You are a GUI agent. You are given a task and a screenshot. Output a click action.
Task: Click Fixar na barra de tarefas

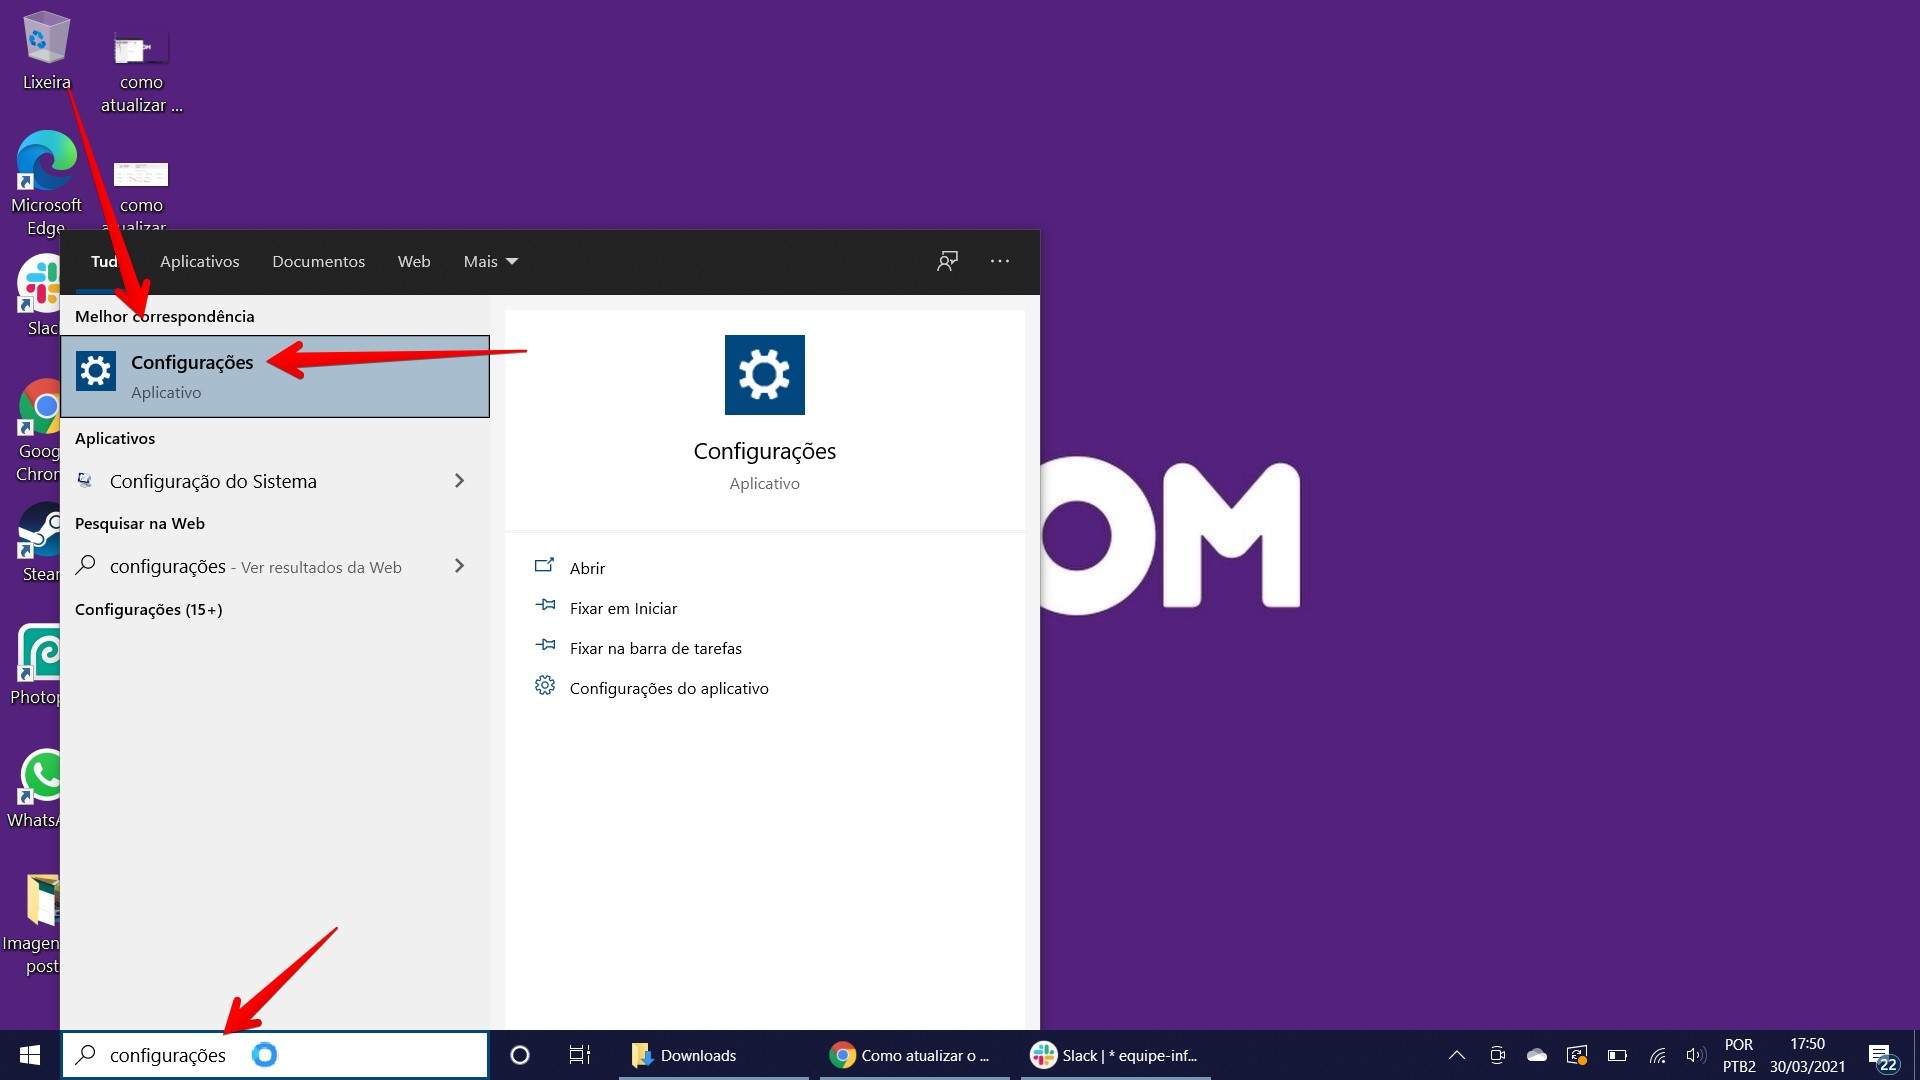654,647
